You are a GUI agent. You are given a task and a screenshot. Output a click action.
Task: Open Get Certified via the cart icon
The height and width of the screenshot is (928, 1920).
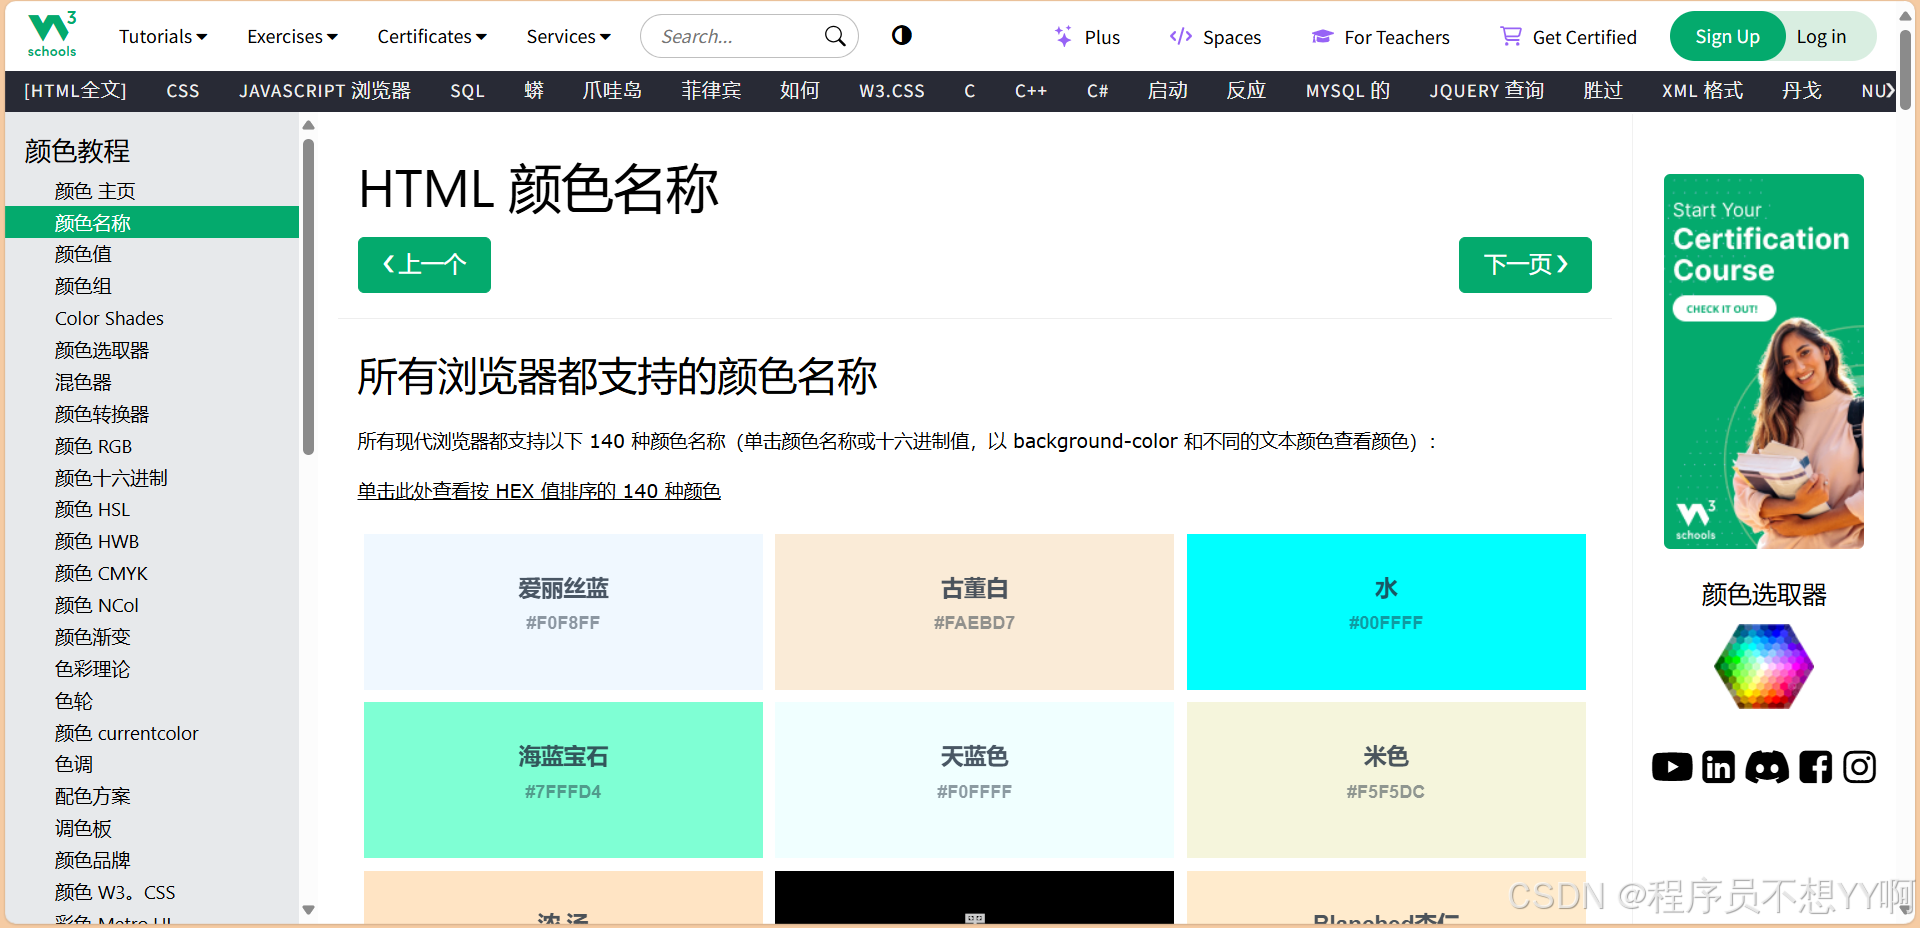coord(1510,36)
